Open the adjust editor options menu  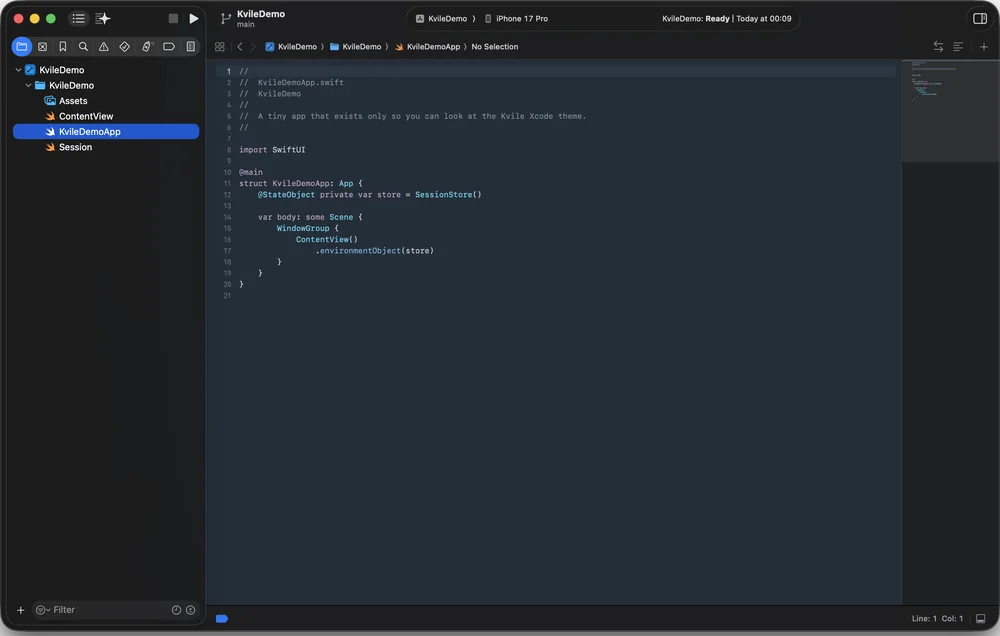[x=958, y=47]
